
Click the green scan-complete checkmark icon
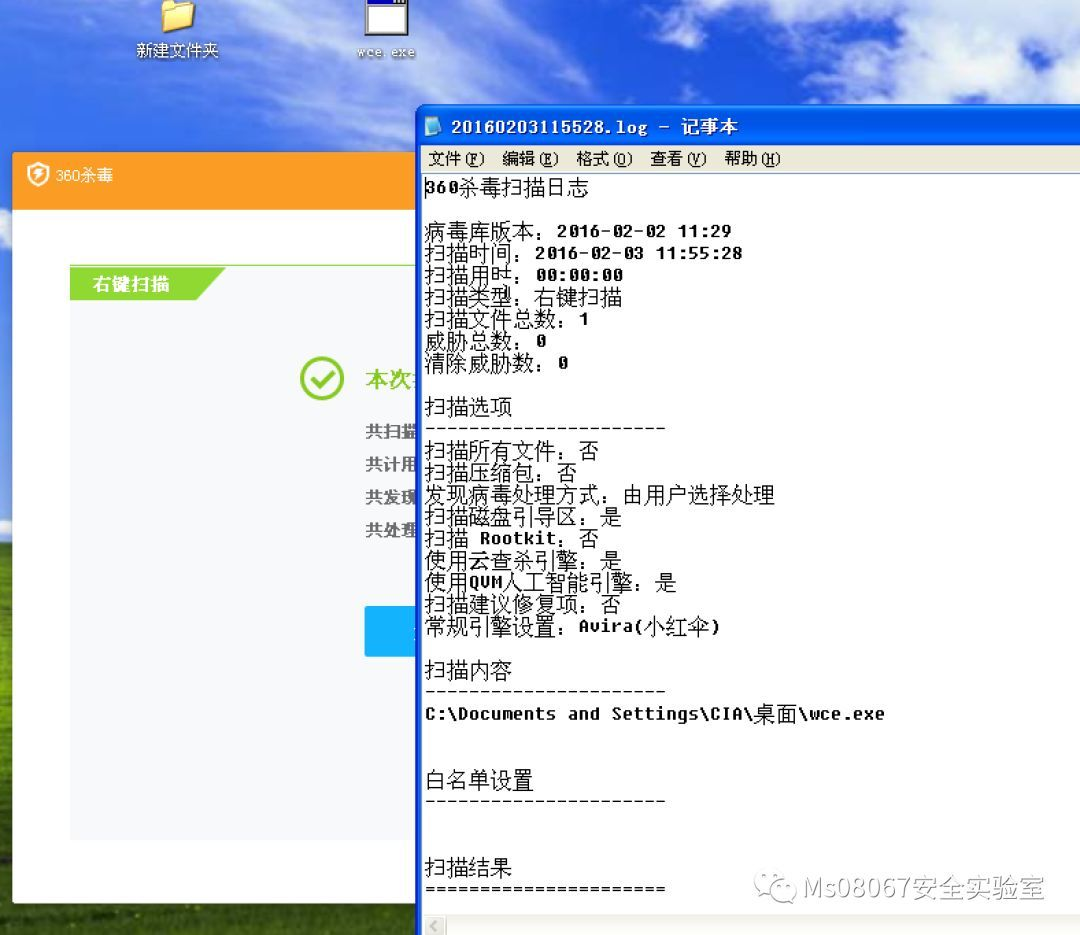click(x=320, y=379)
